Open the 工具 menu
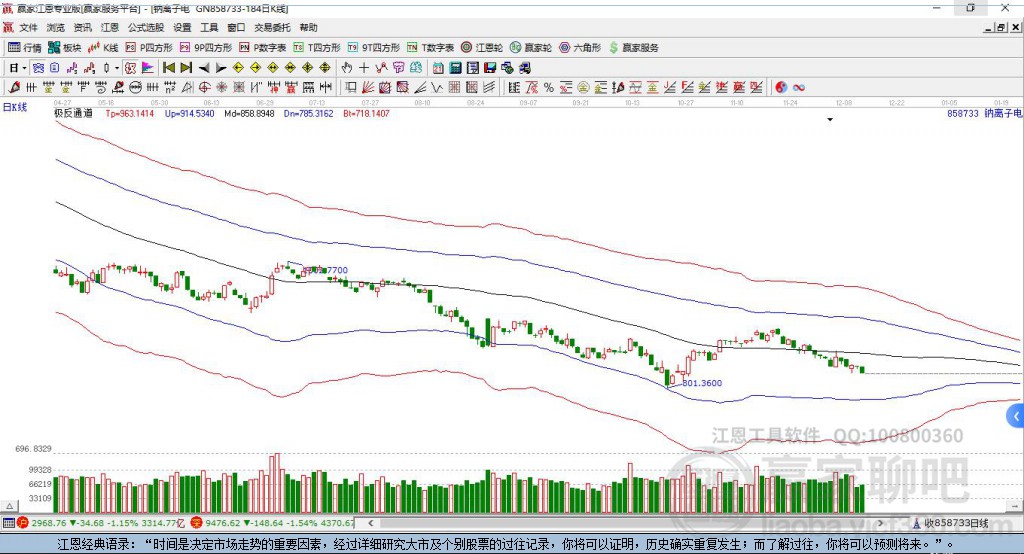The height and width of the screenshot is (554, 1024). pyautogui.click(x=209, y=27)
